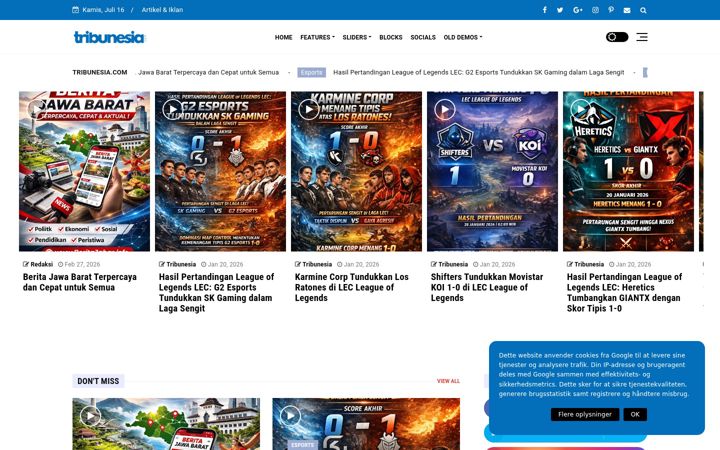This screenshot has width=720, height=450.
Task: Play video on Karmine Corp card
Action: pos(309,109)
